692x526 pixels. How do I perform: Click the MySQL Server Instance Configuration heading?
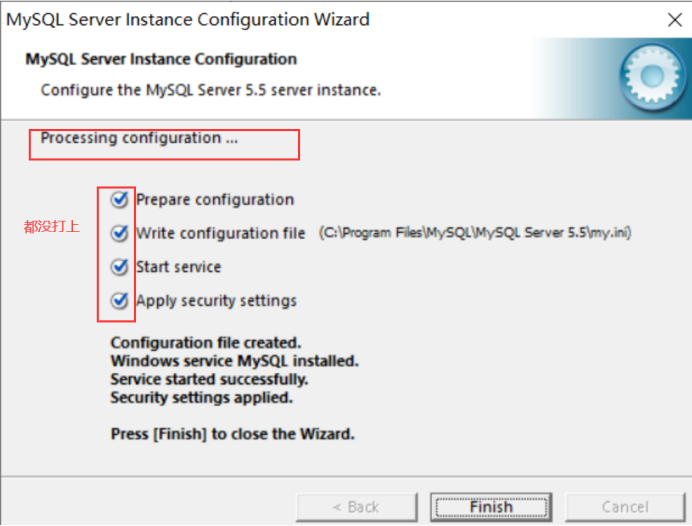coord(160,59)
